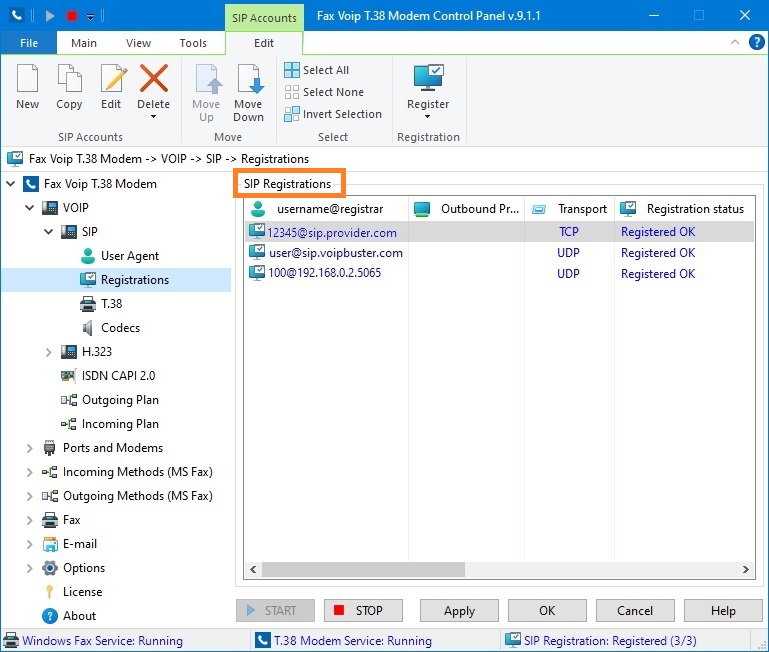Open the Delete dropdown arrow
The height and width of the screenshot is (652, 769).
(x=154, y=117)
